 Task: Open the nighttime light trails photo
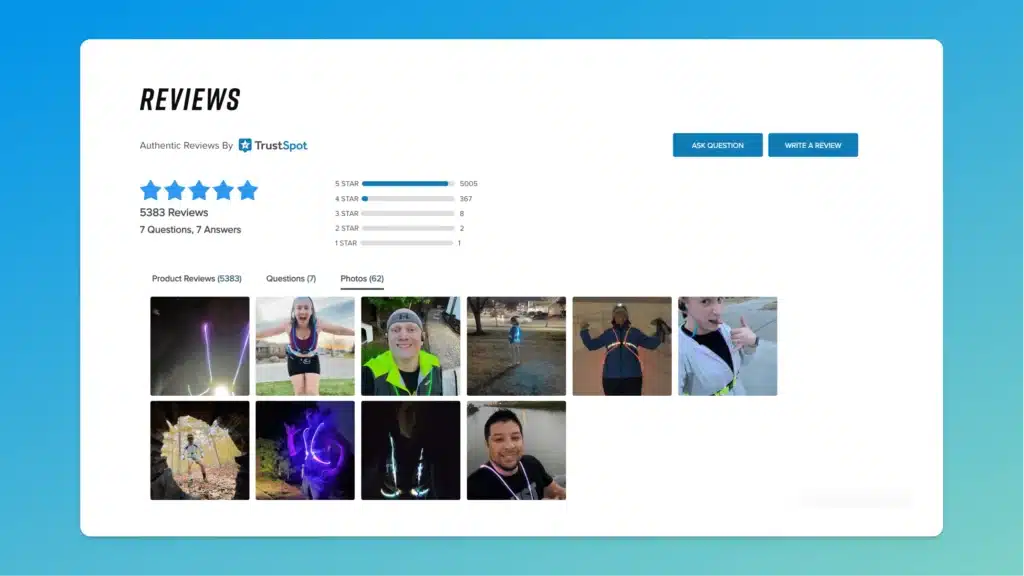pyautogui.click(x=199, y=345)
